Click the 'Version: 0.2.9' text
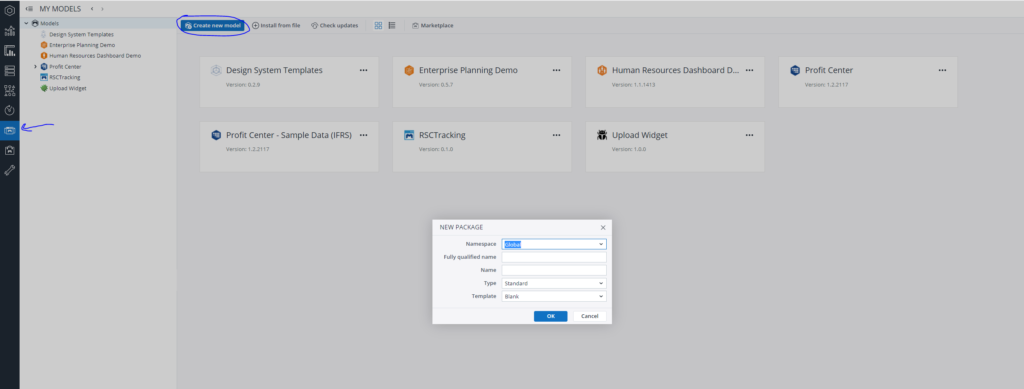Viewport: 1024px width, 389px height. pos(242,85)
